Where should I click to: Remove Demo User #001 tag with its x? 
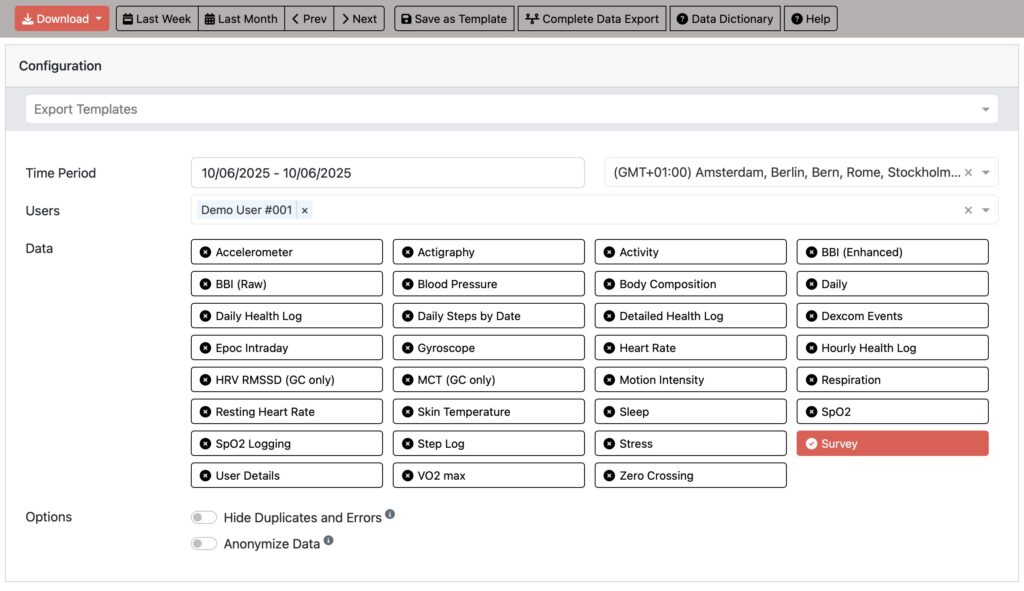tap(305, 210)
